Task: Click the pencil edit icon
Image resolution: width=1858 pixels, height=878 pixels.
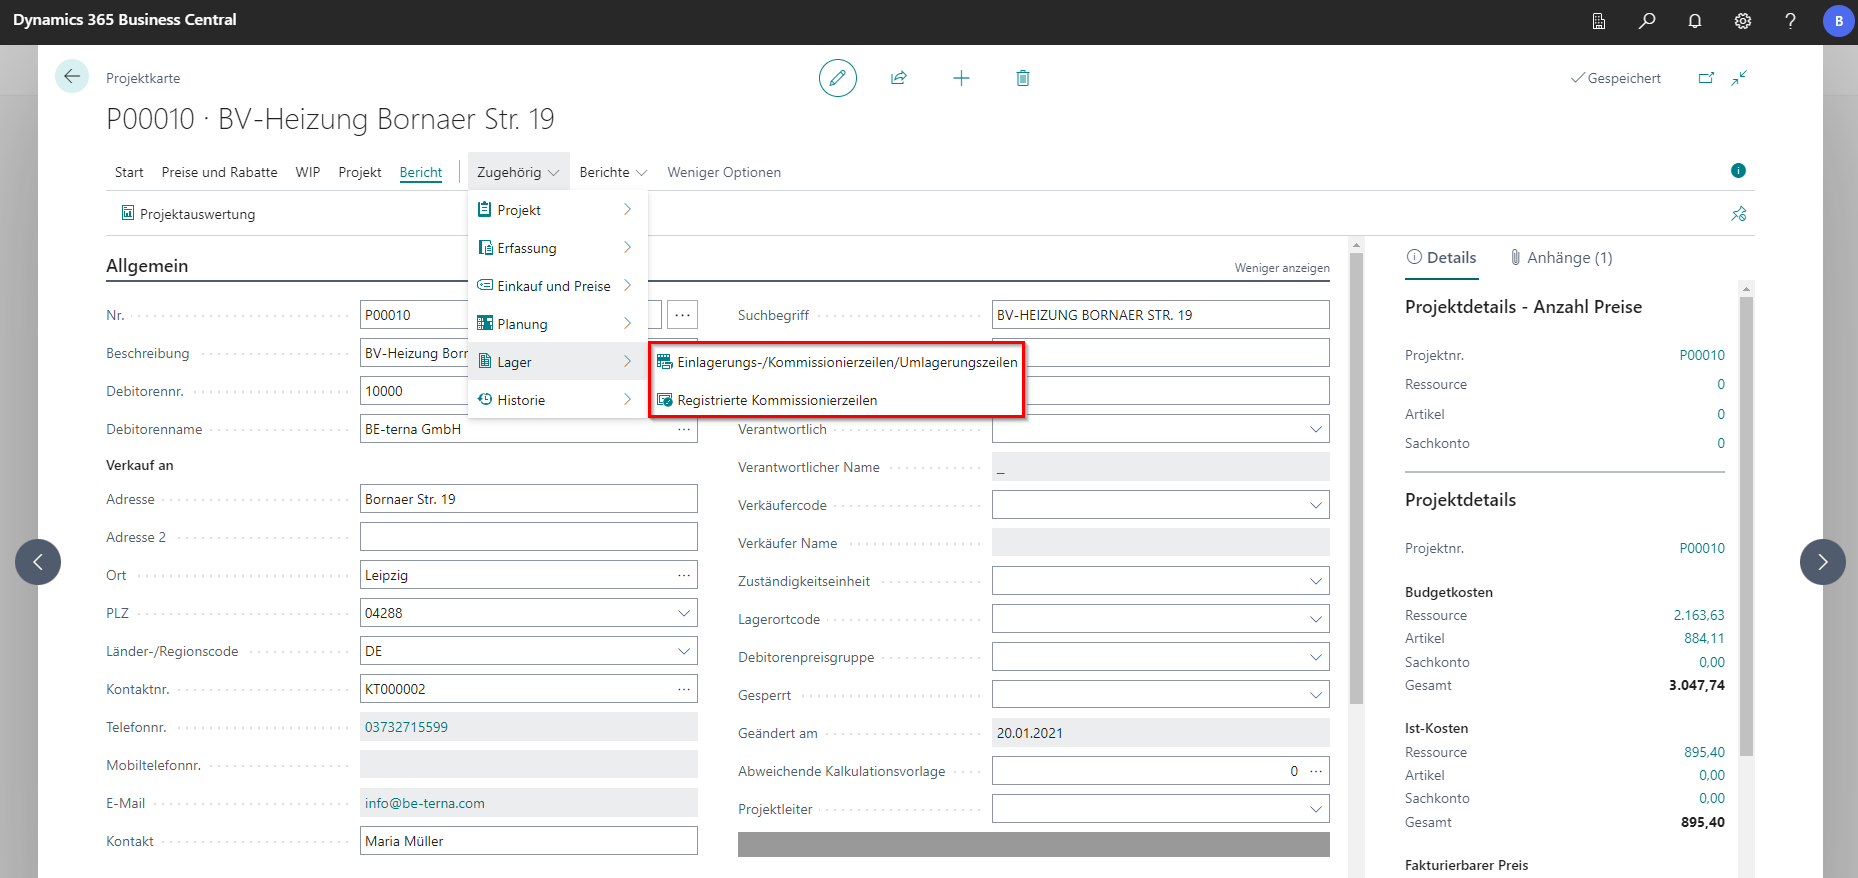Action: pos(837,78)
